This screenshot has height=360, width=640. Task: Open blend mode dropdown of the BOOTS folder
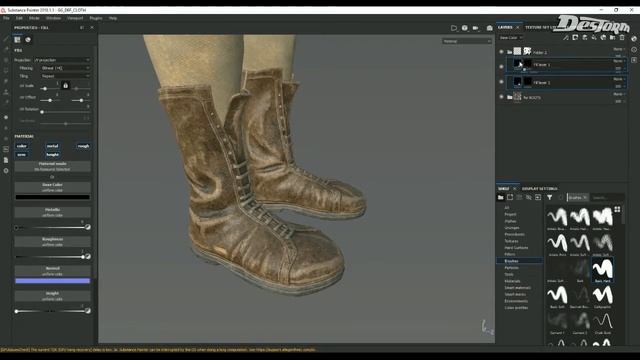pyautogui.click(x=619, y=94)
